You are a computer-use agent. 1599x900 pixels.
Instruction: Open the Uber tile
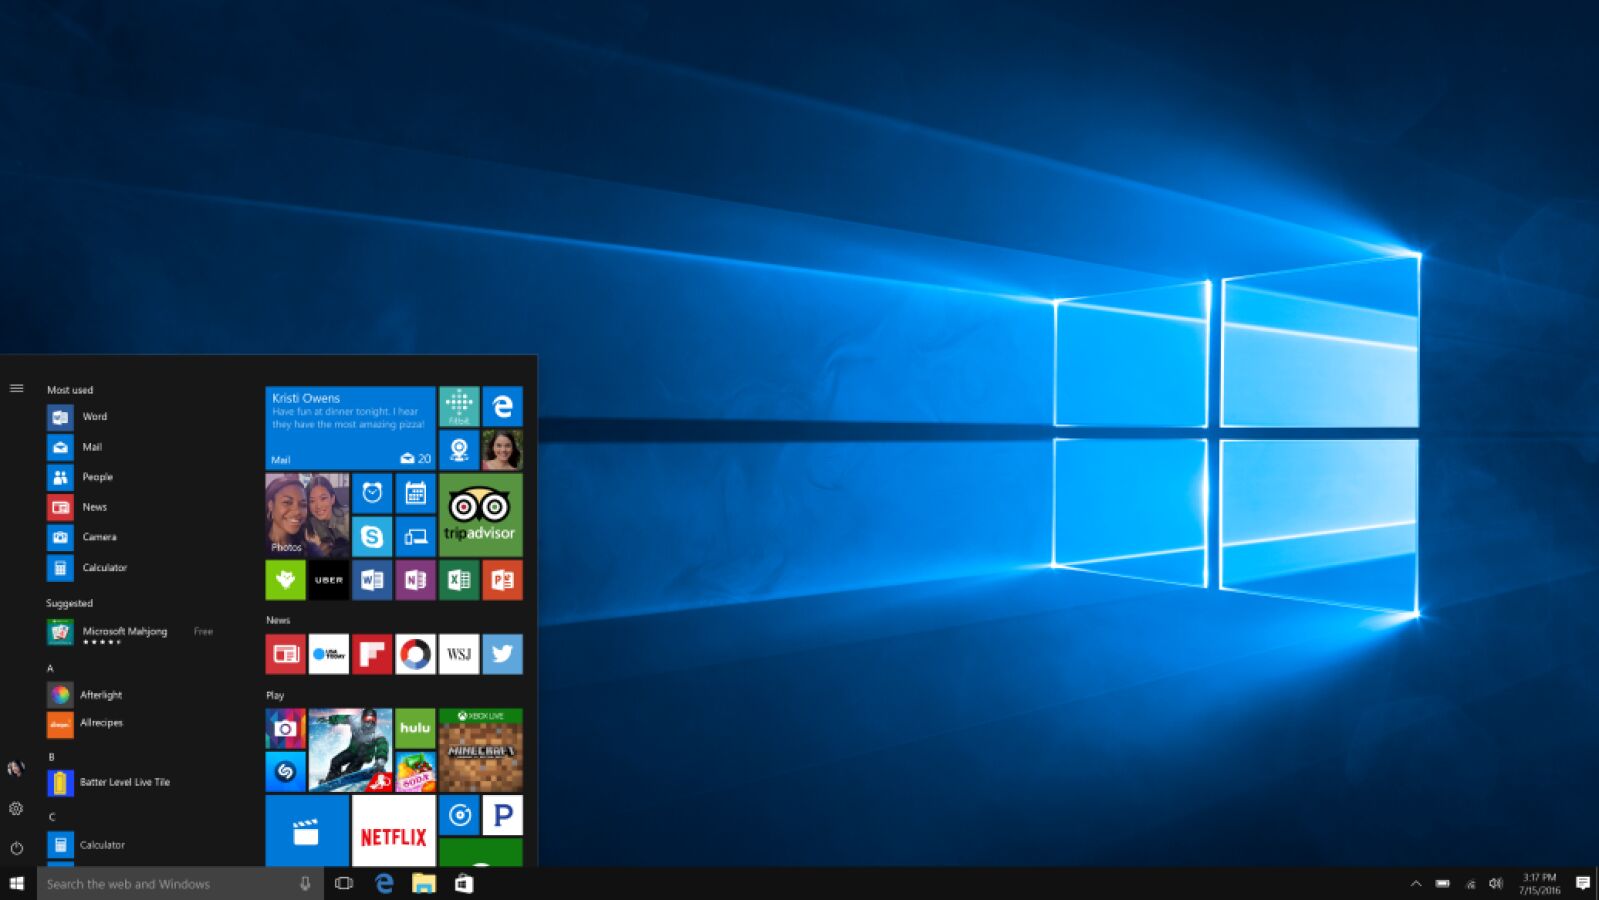328,580
